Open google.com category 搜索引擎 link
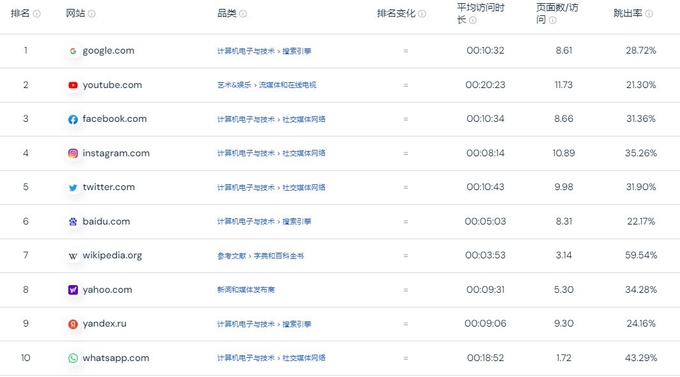This screenshot has width=680, height=377. point(297,51)
